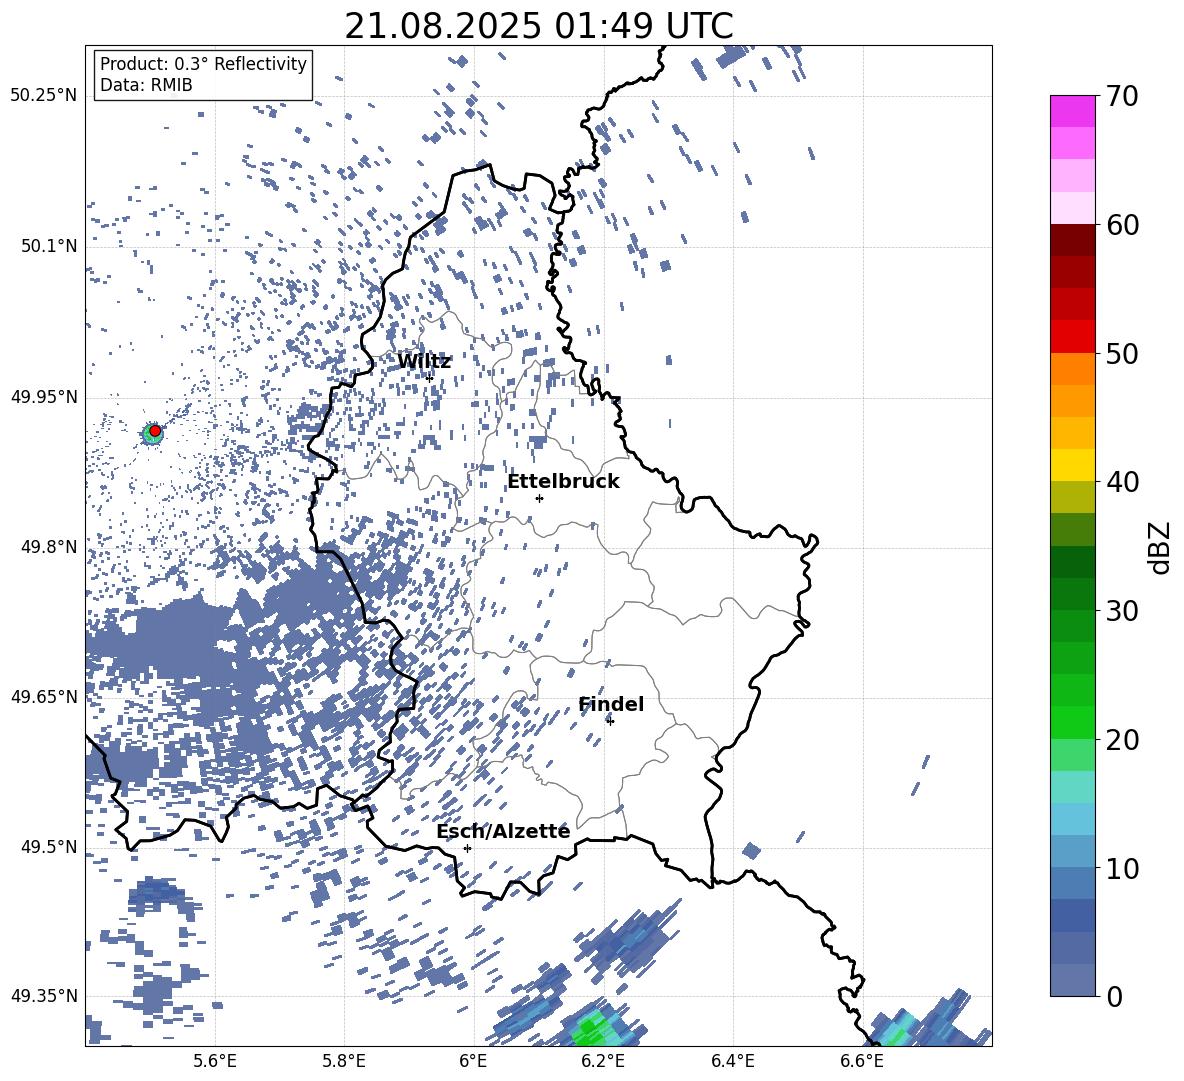
Task: Click the colorbar tick value 50
Action: point(1123,353)
